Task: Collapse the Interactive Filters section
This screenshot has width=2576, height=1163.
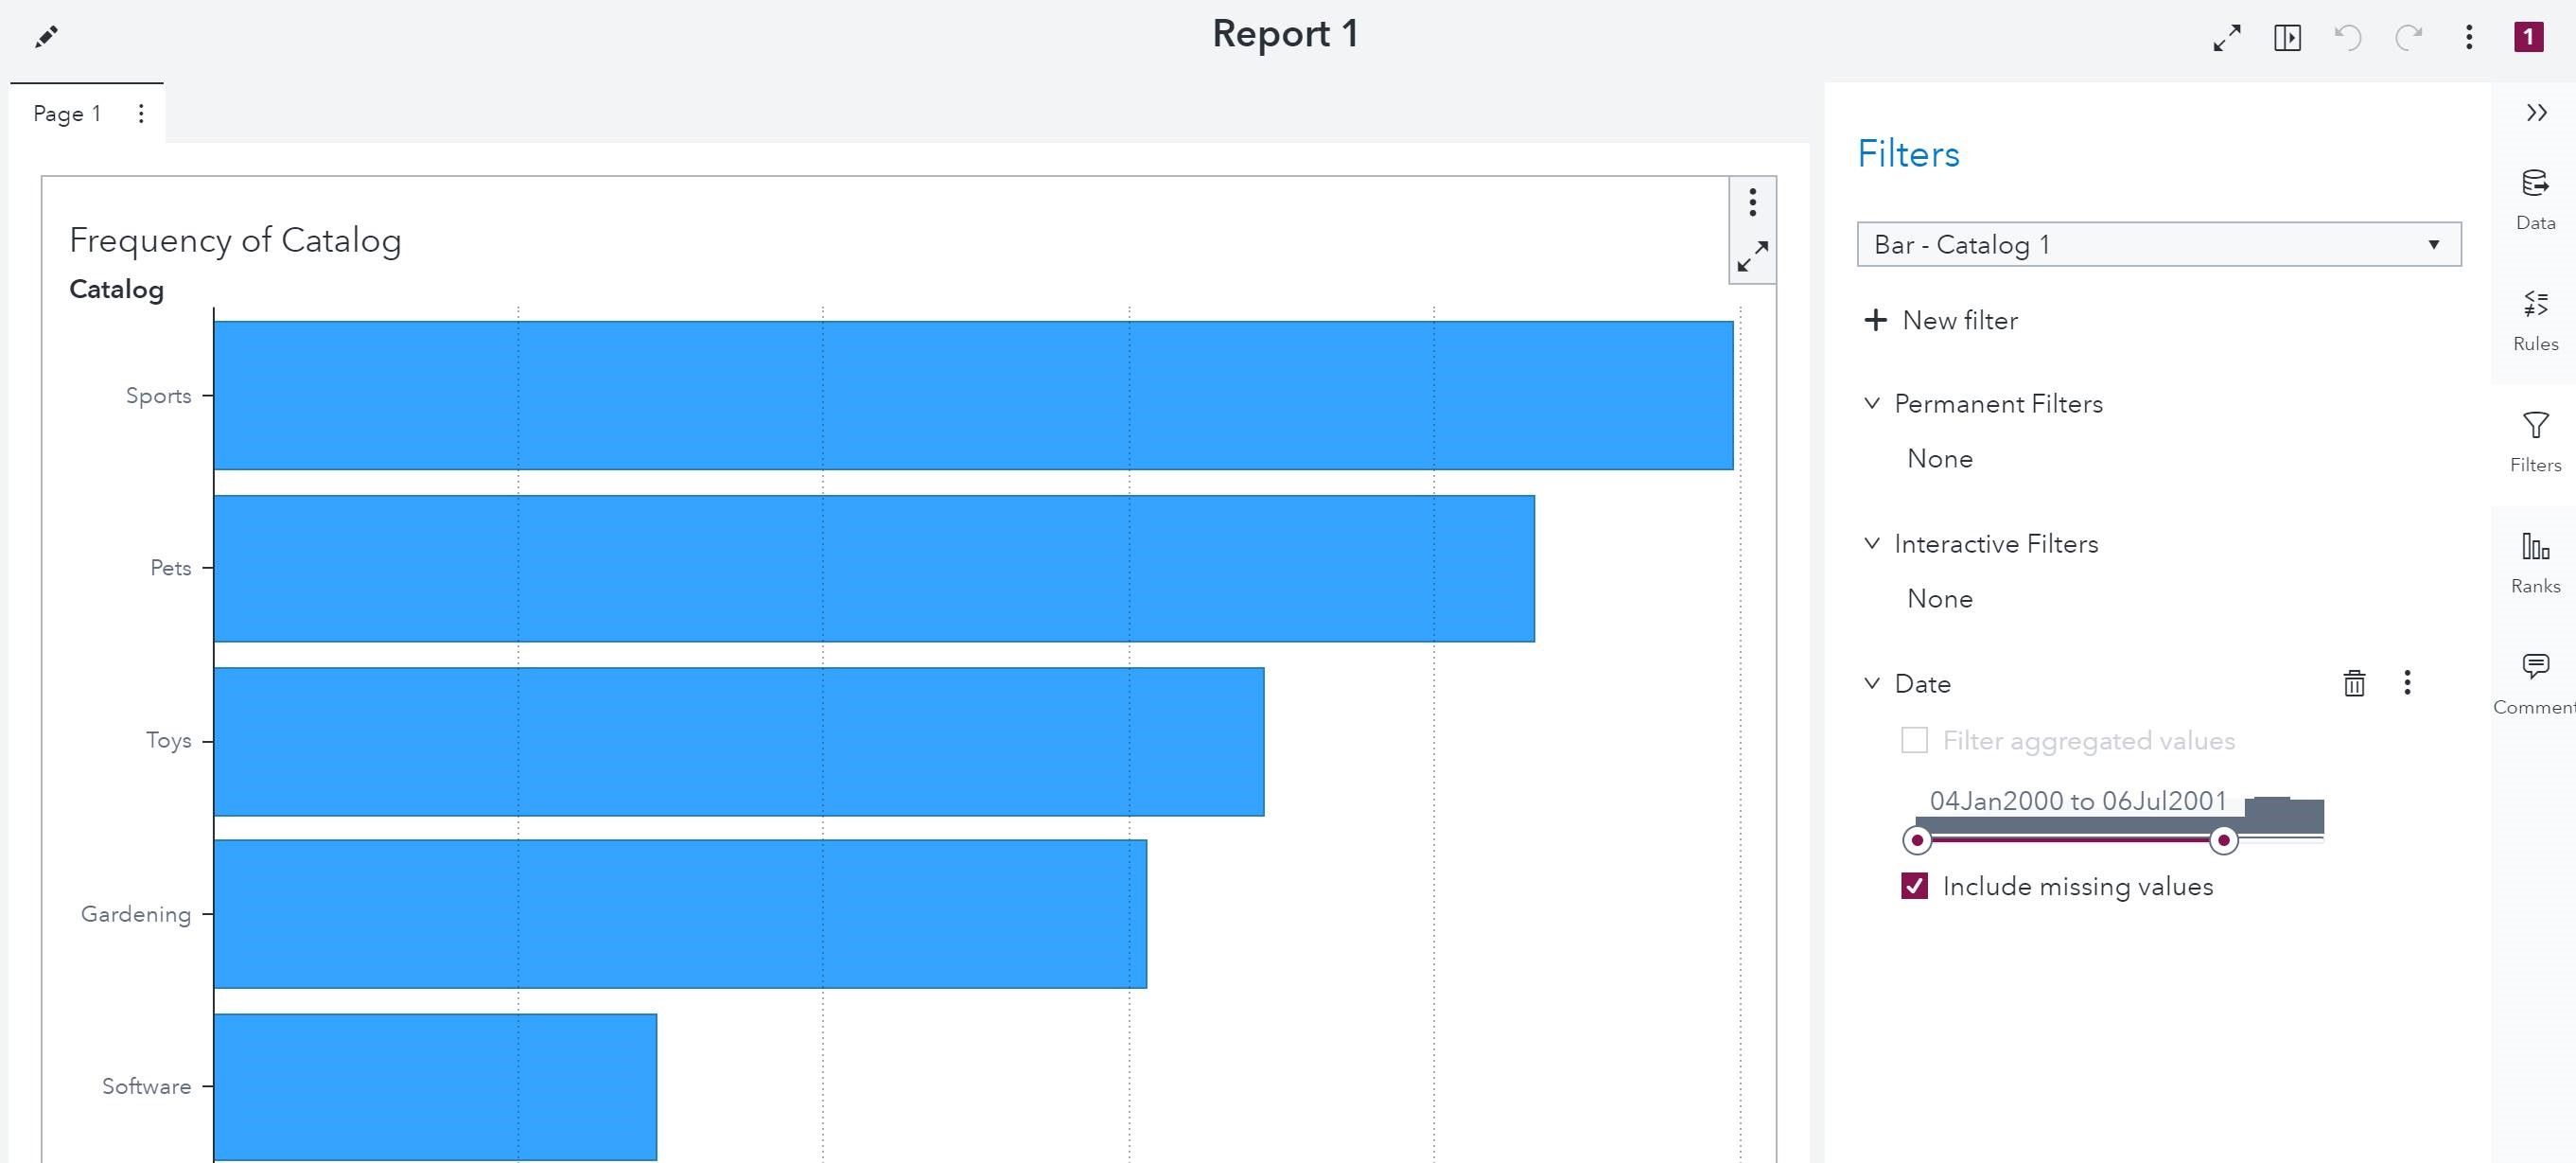Action: 1871,543
